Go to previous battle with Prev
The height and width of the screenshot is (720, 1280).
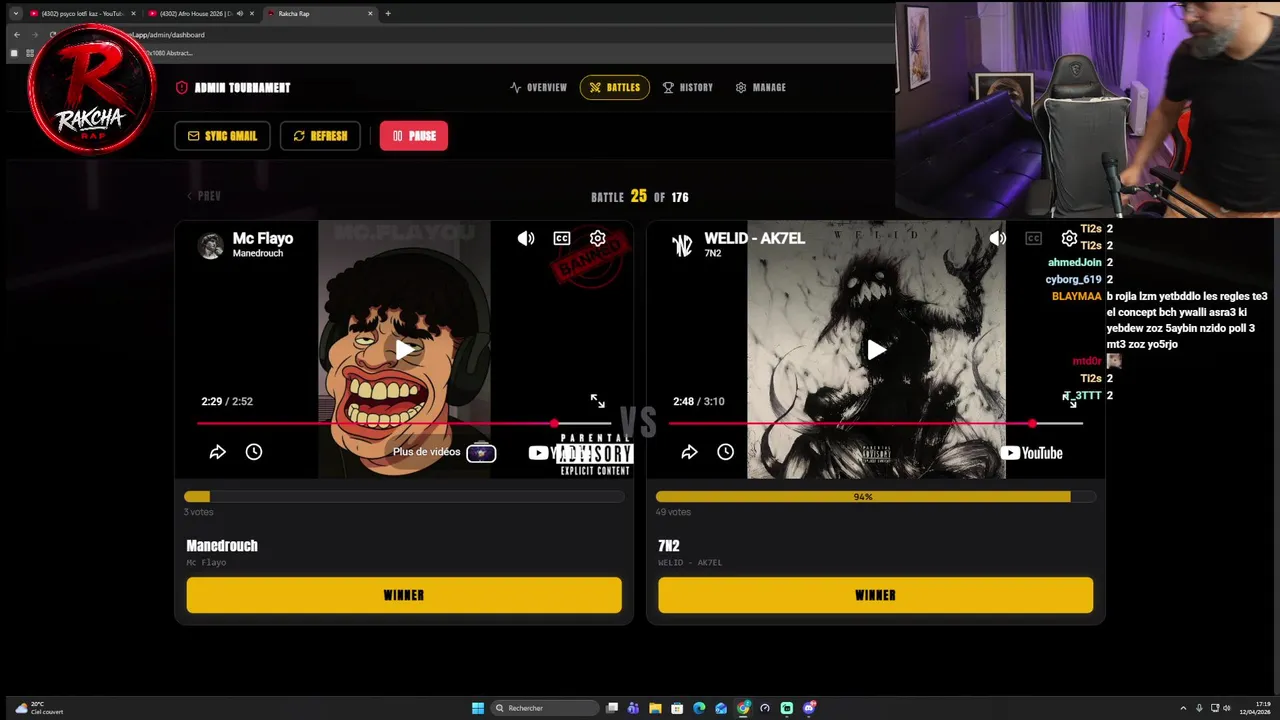coord(204,196)
